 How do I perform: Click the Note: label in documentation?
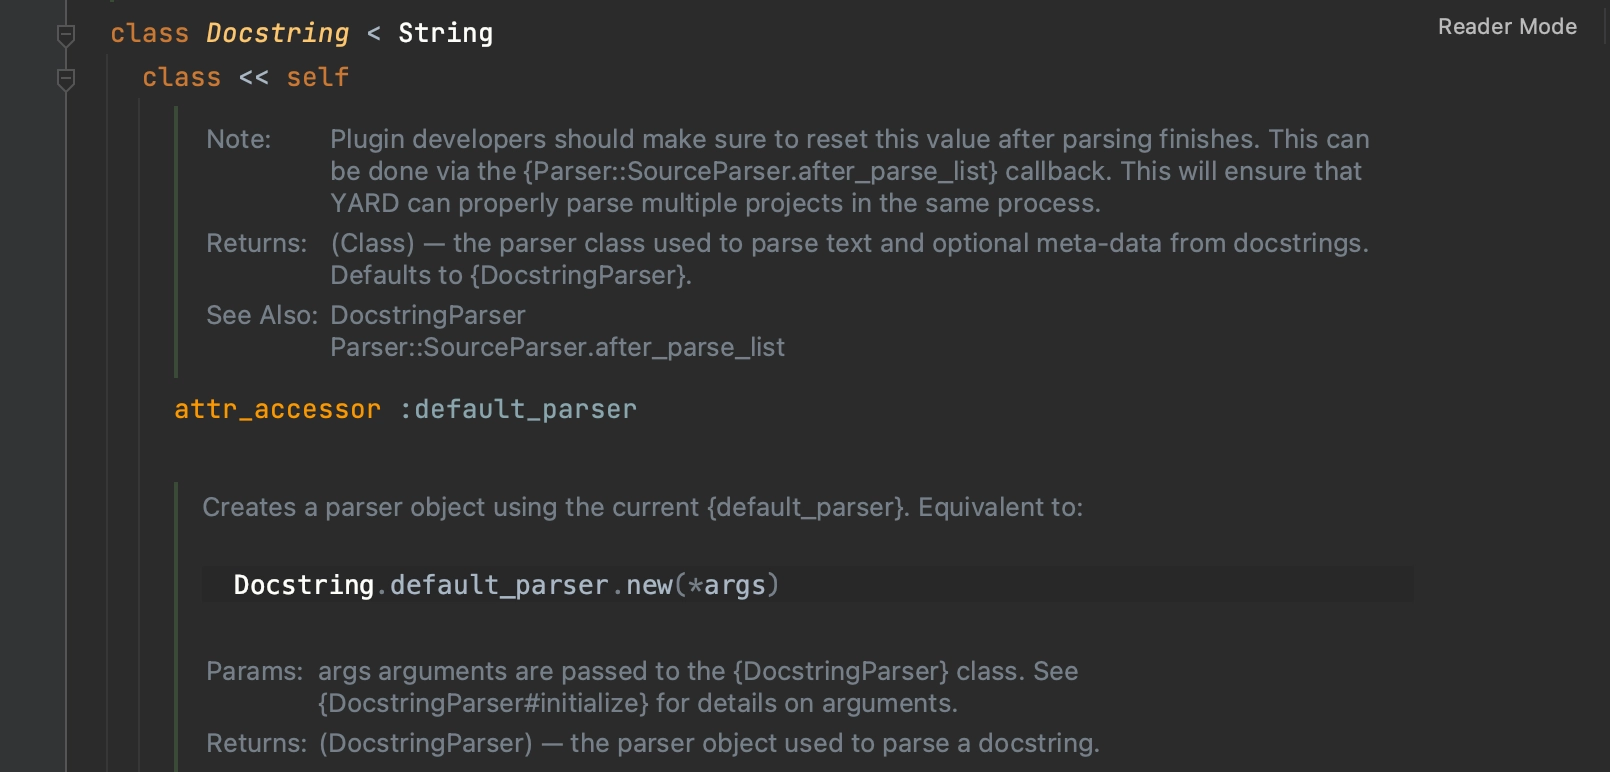[238, 139]
